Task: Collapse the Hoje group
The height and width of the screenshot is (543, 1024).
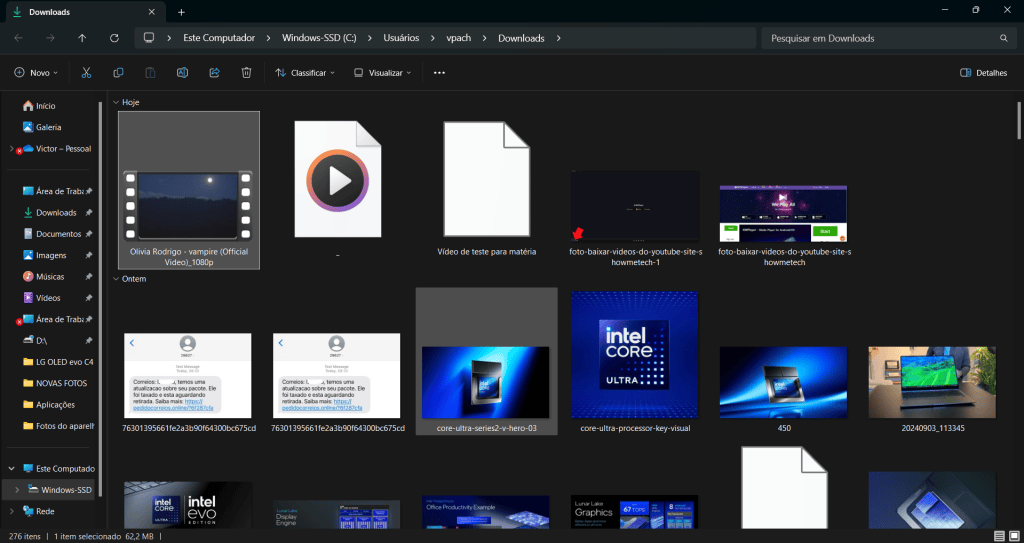Action: [116, 103]
